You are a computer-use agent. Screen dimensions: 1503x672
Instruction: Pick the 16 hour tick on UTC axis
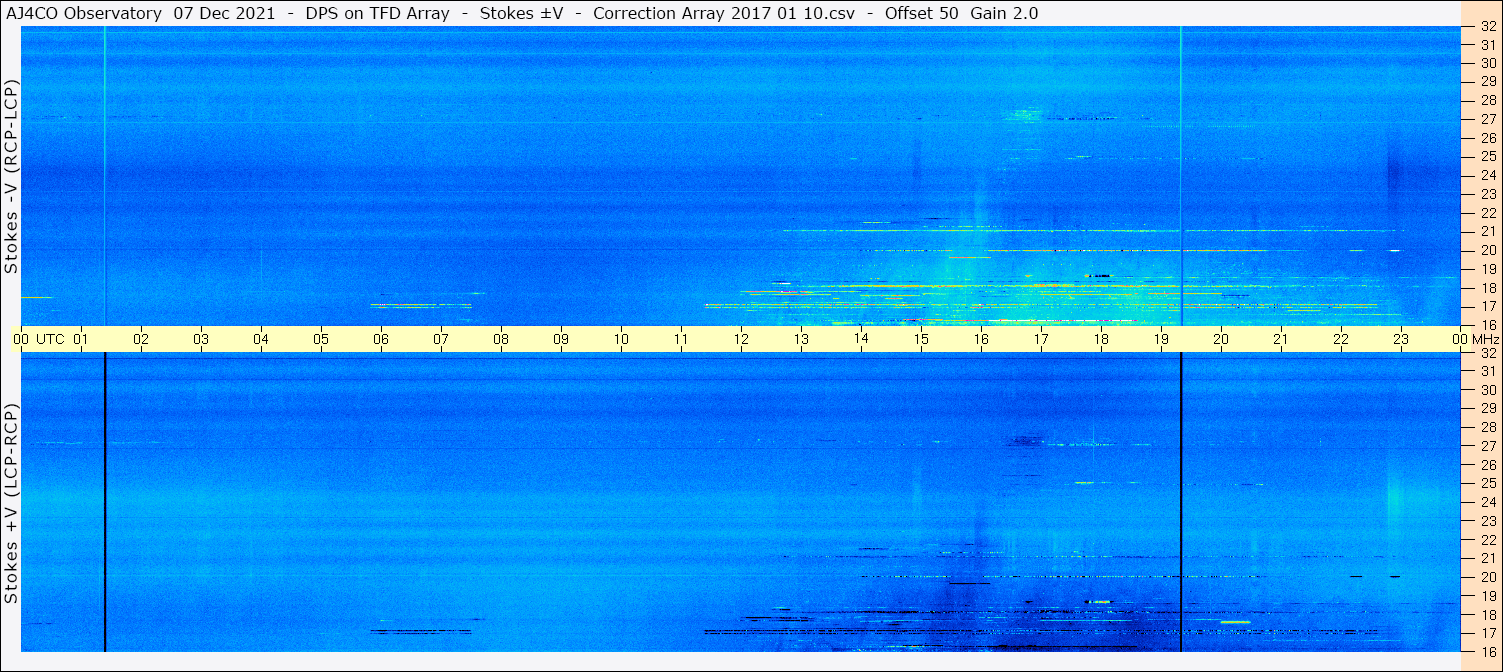pos(981,339)
